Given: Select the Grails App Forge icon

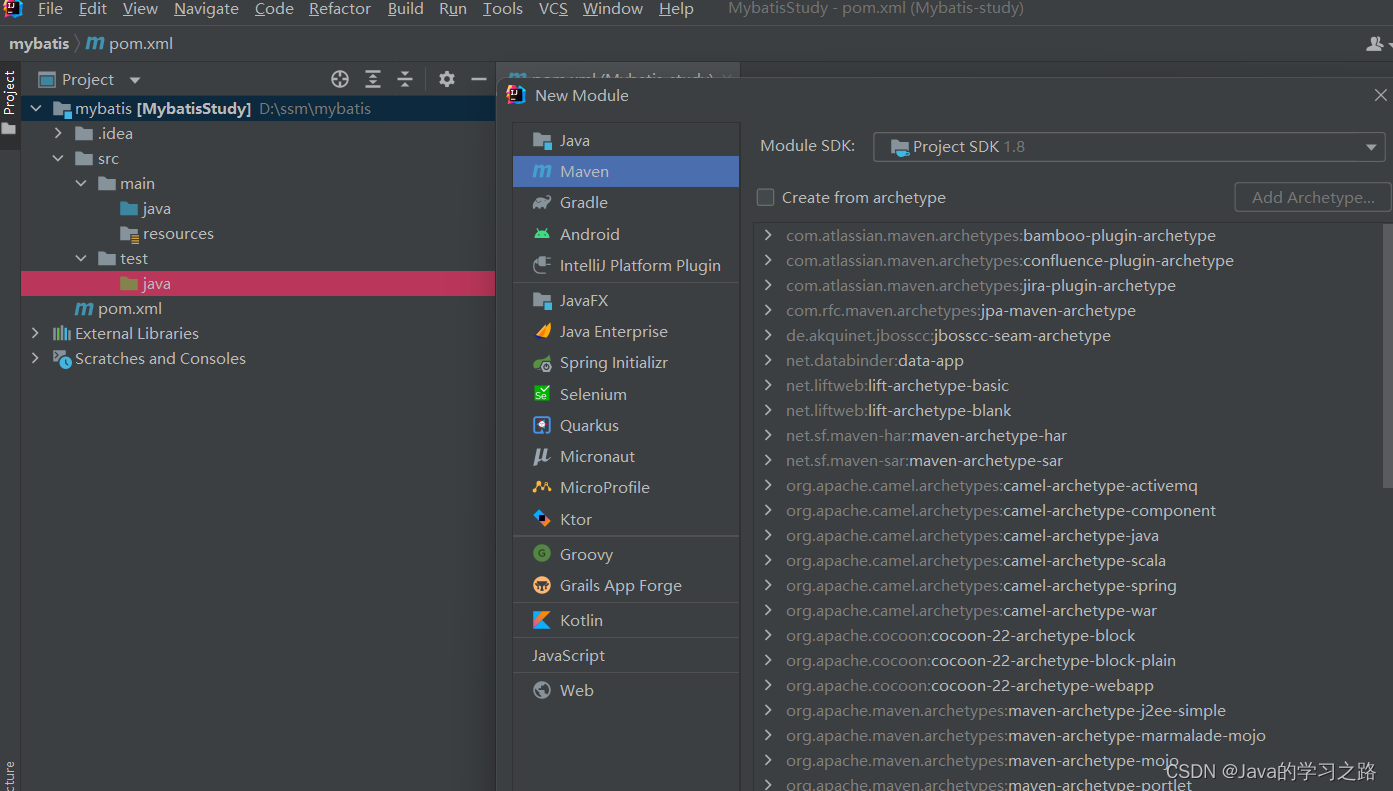Looking at the screenshot, I should coord(542,585).
